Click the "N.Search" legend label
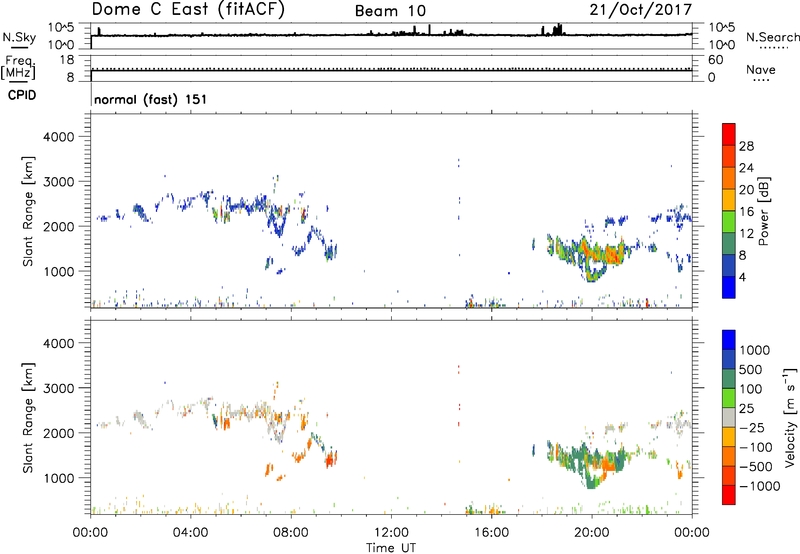The height and width of the screenshot is (554, 800). [772, 37]
